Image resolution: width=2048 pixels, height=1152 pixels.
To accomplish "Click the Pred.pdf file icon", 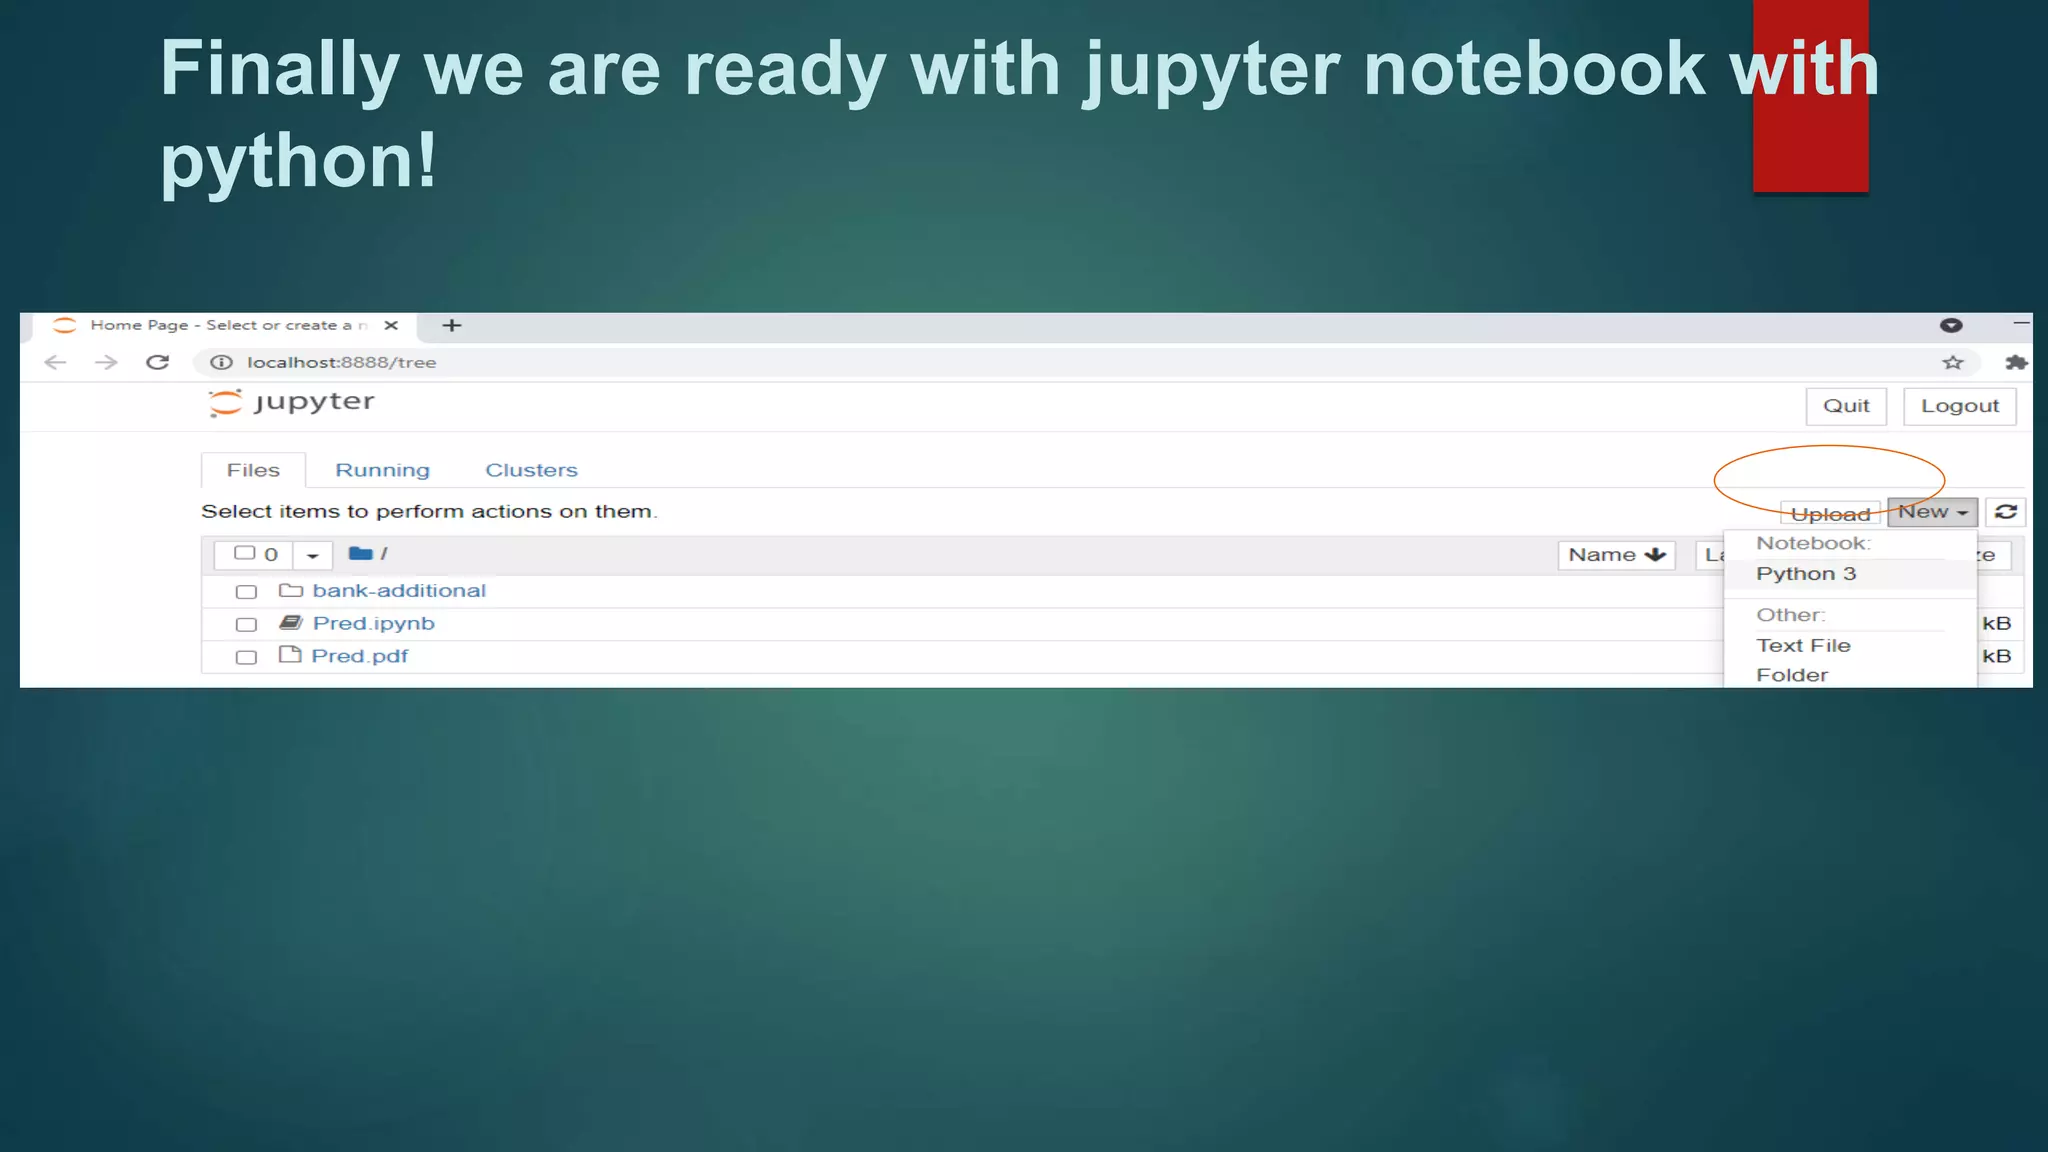I will click(290, 655).
